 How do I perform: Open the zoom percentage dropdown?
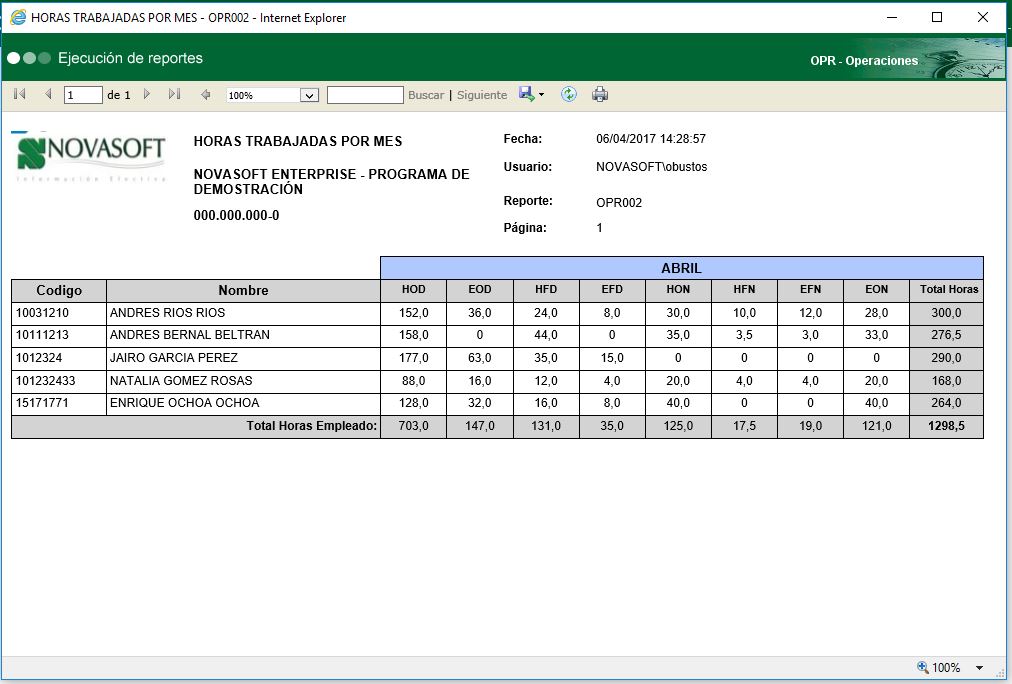point(309,96)
